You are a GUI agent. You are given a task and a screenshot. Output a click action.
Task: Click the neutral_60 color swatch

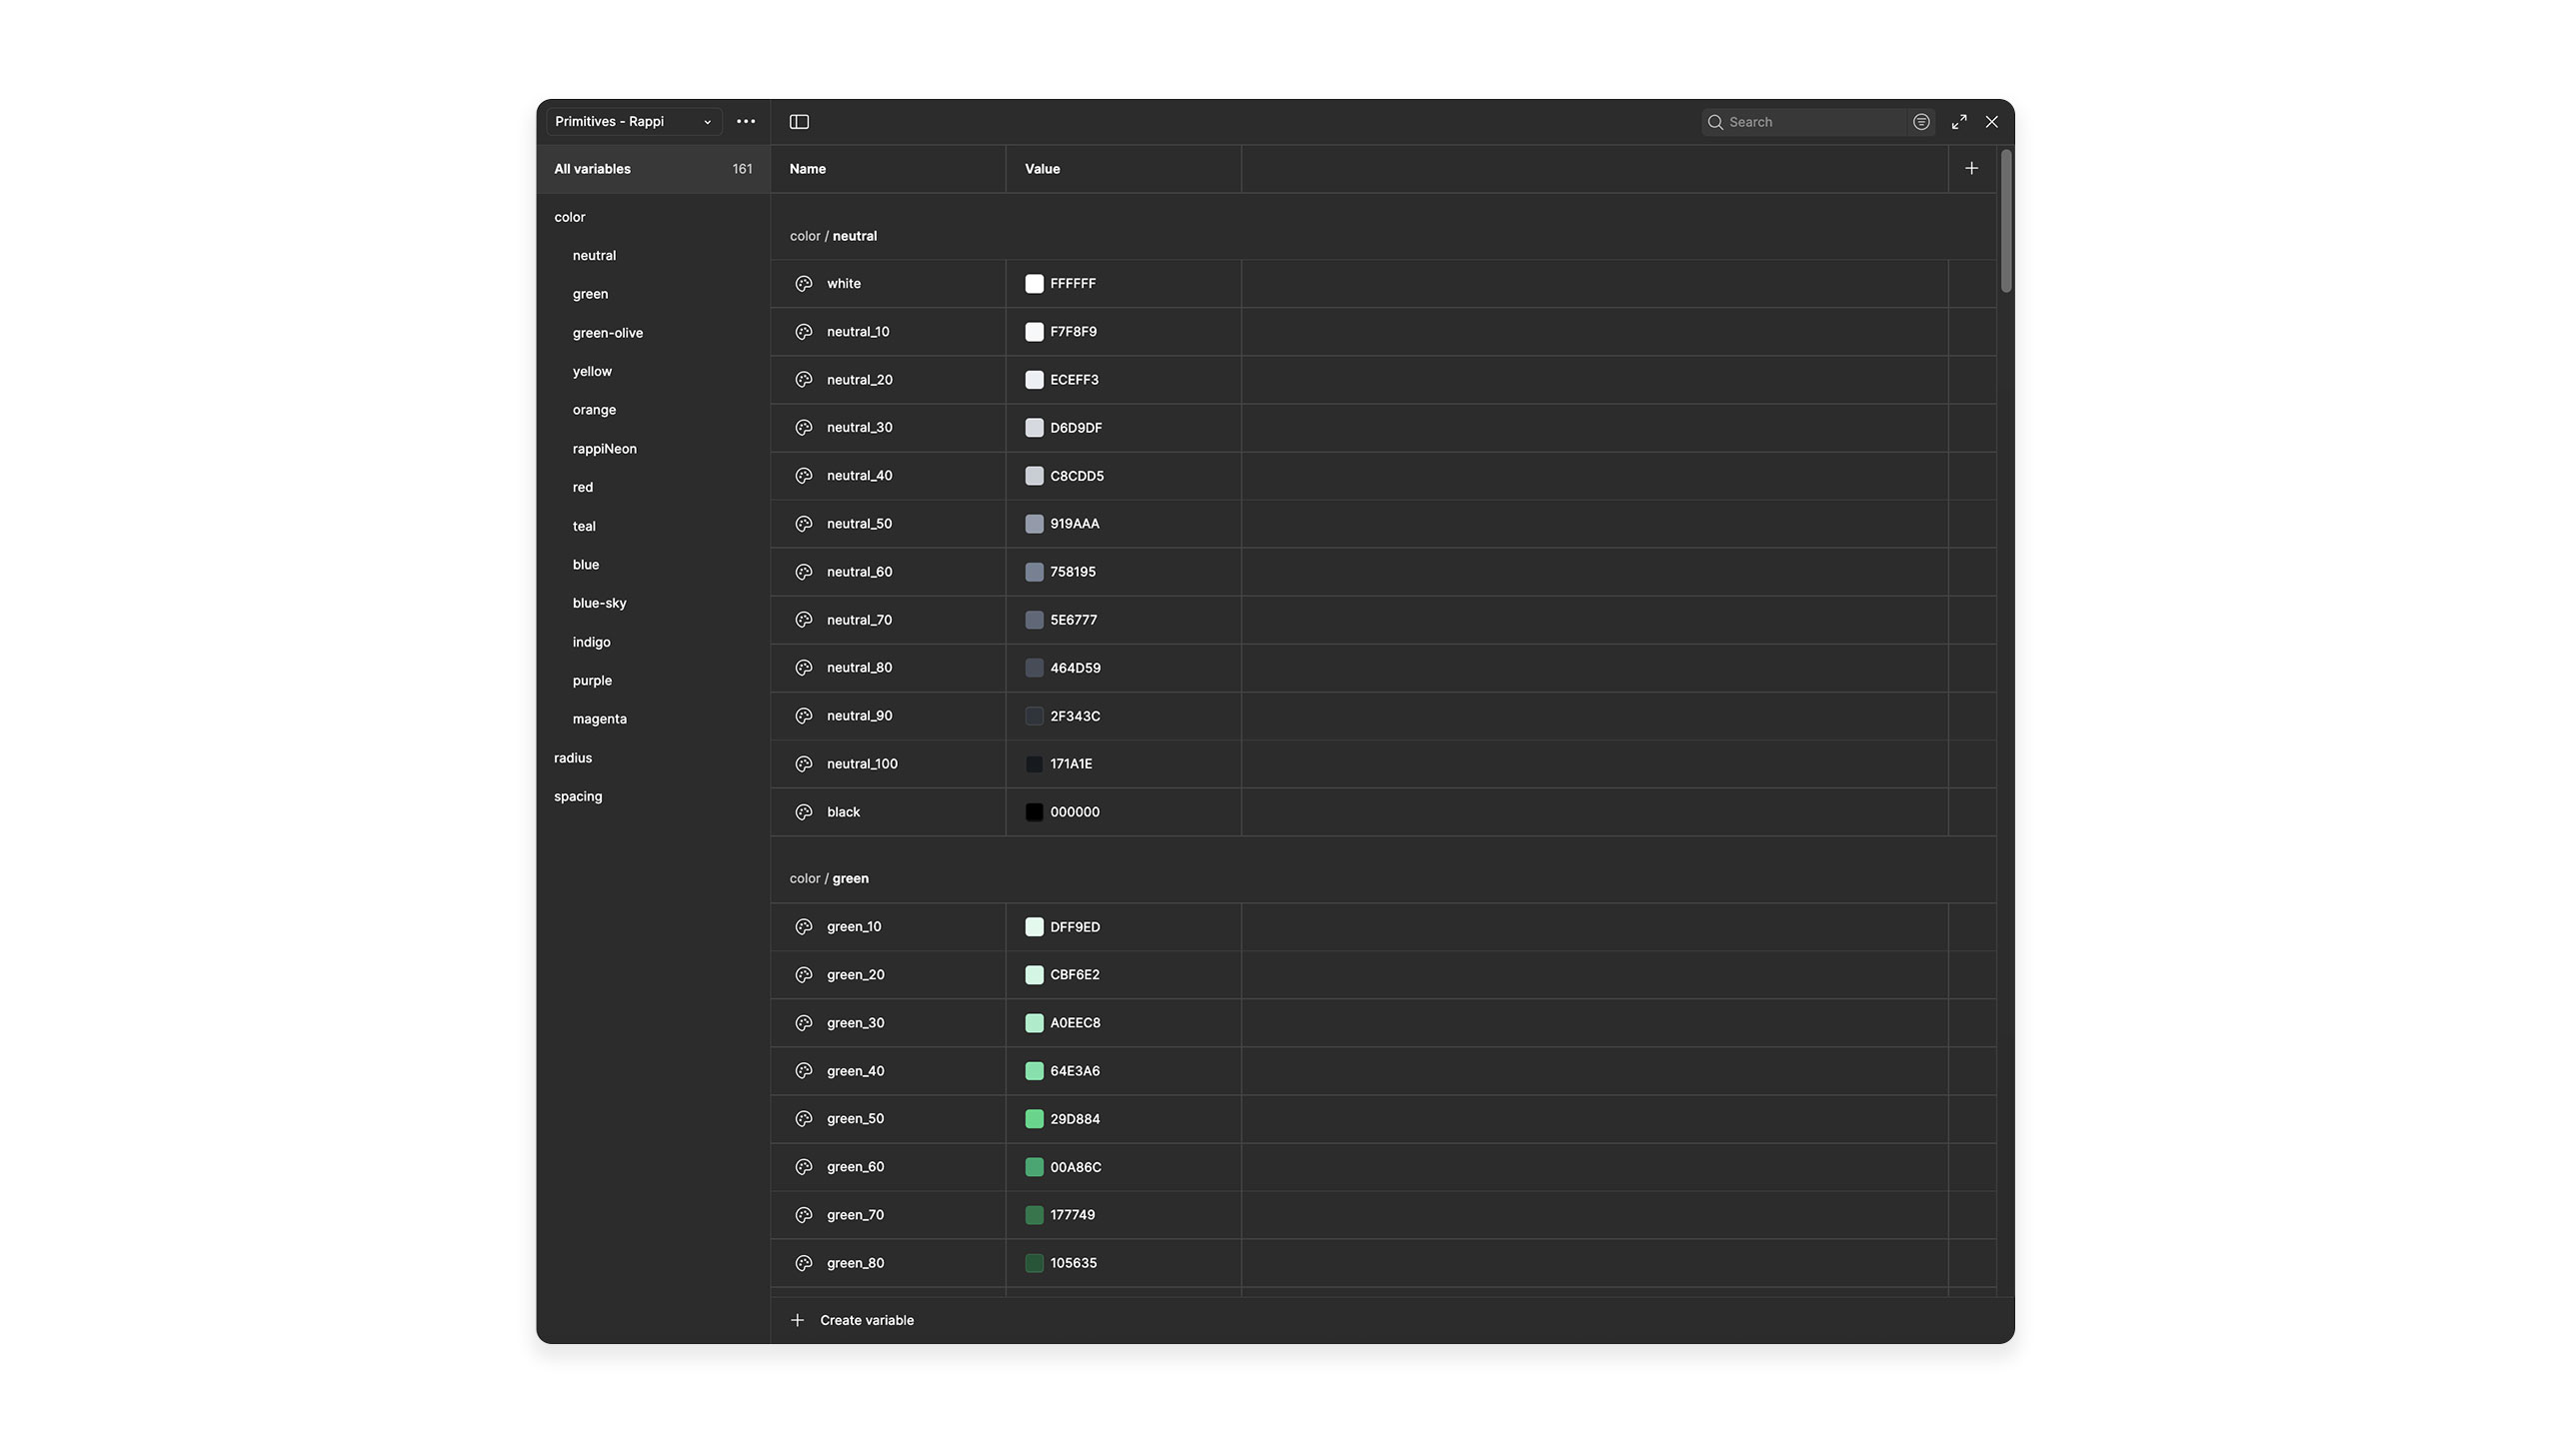point(1033,572)
